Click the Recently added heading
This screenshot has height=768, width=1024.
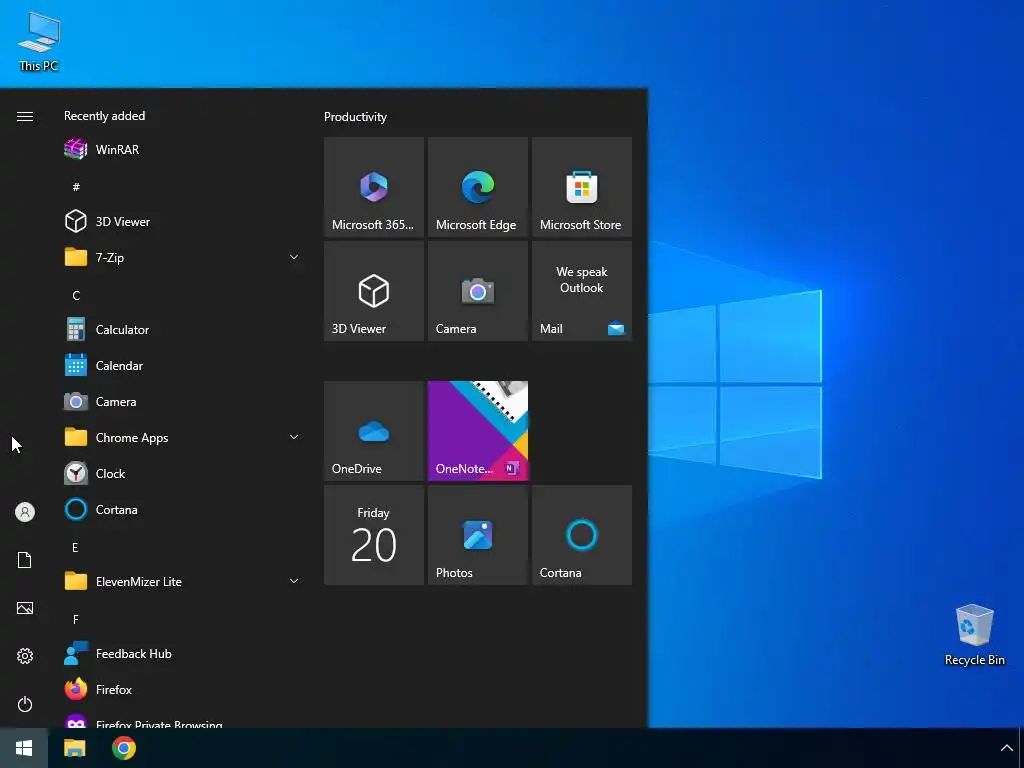pyautogui.click(x=104, y=116)
